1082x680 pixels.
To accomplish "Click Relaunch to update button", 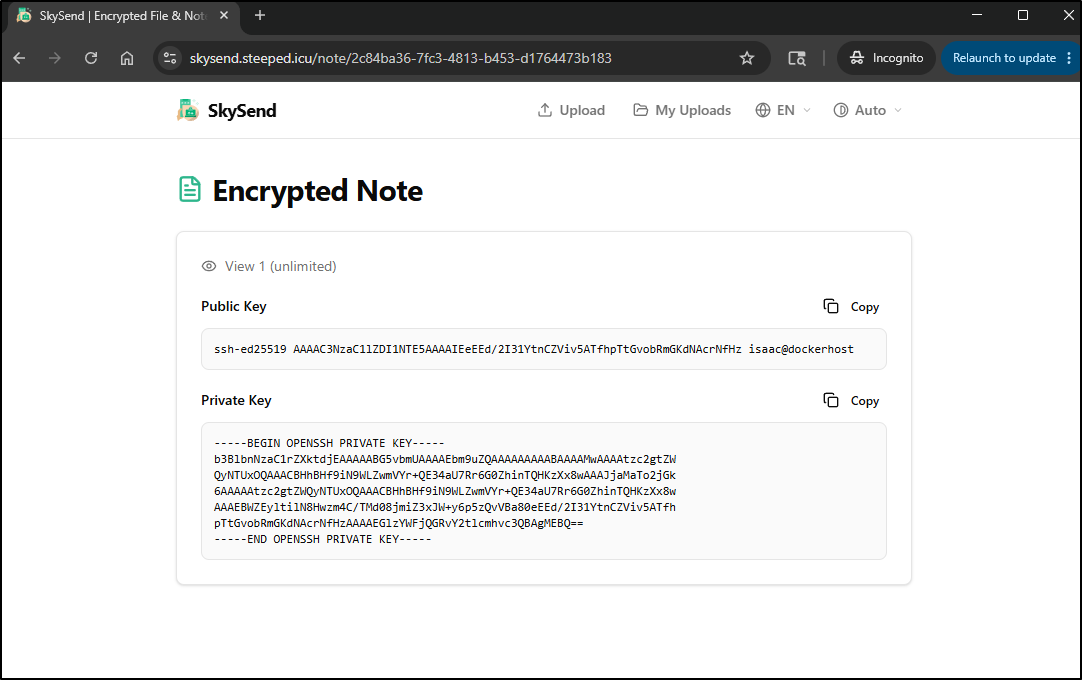I will tap(1004, 58).
